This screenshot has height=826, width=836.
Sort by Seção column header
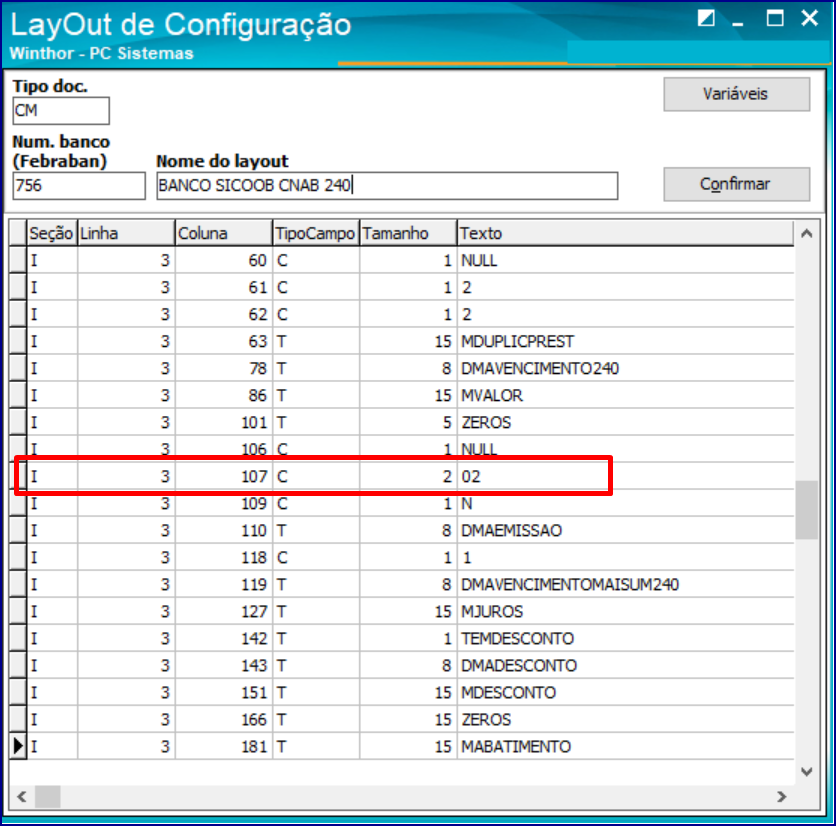(x=52, y=233)
